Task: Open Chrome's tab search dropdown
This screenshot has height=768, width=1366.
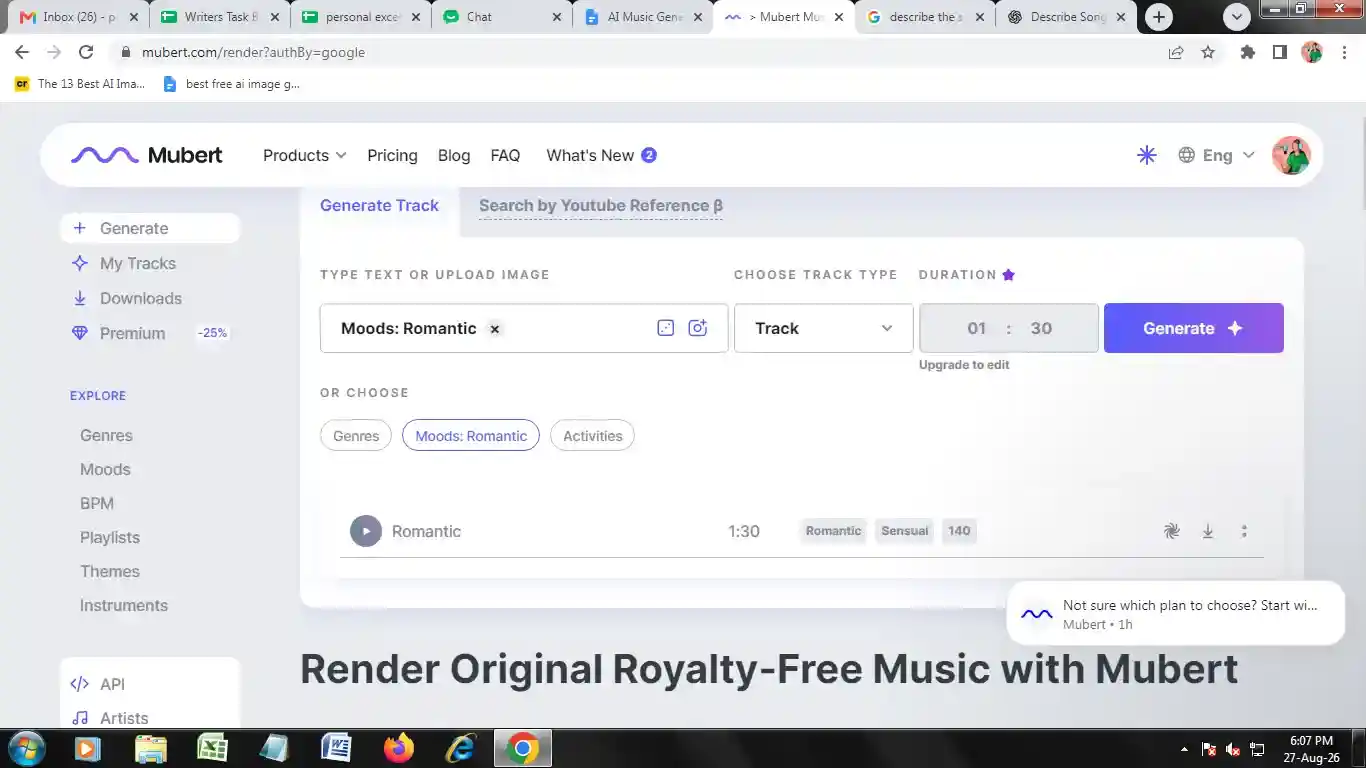Action: click(1238, 16)
